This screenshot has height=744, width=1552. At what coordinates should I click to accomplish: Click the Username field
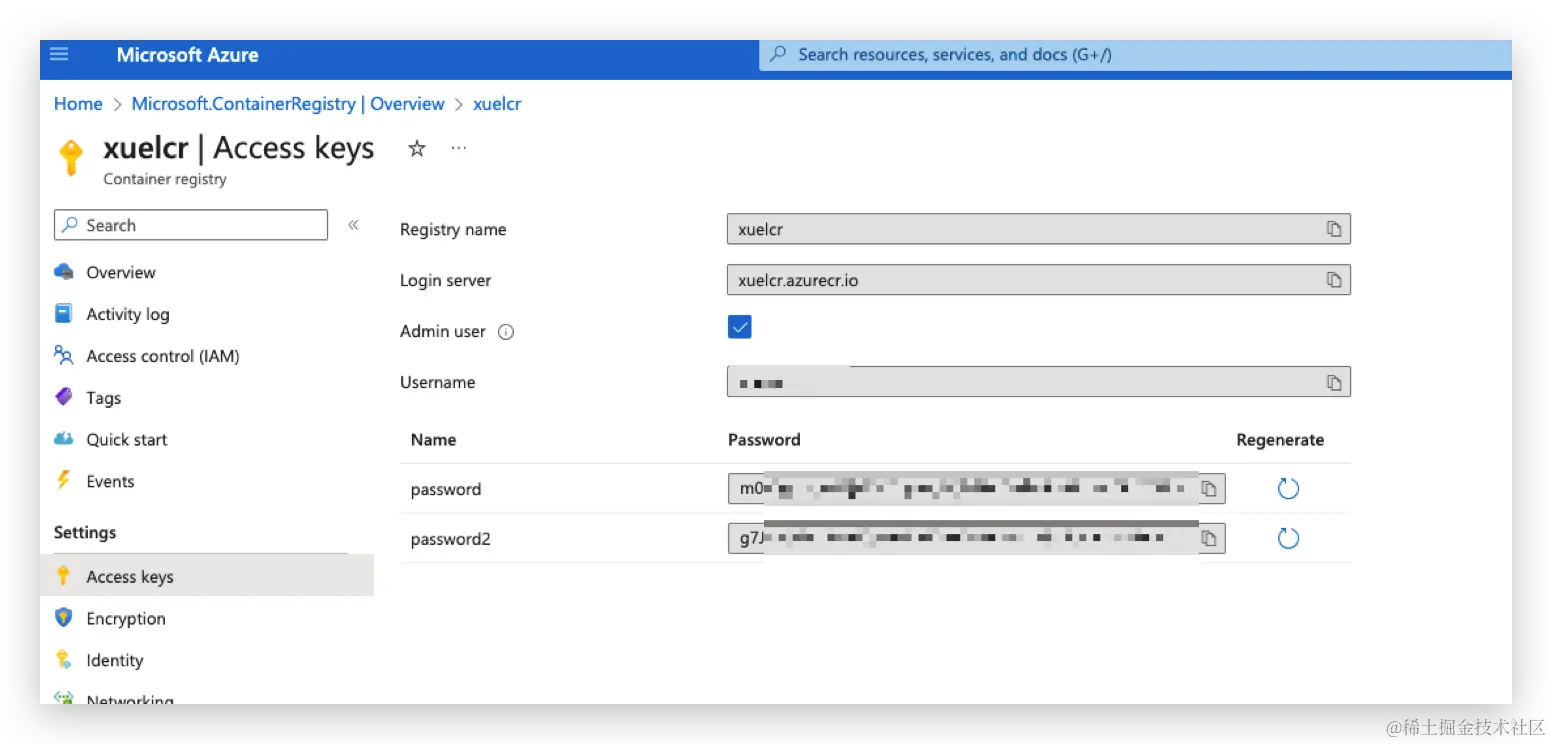pyautogui.click(x=1038, y=382)
